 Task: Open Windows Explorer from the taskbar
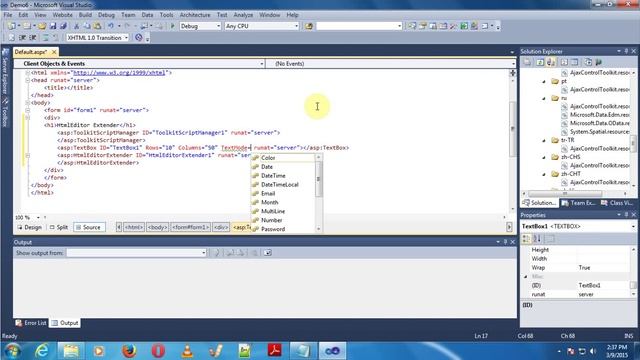71,350
